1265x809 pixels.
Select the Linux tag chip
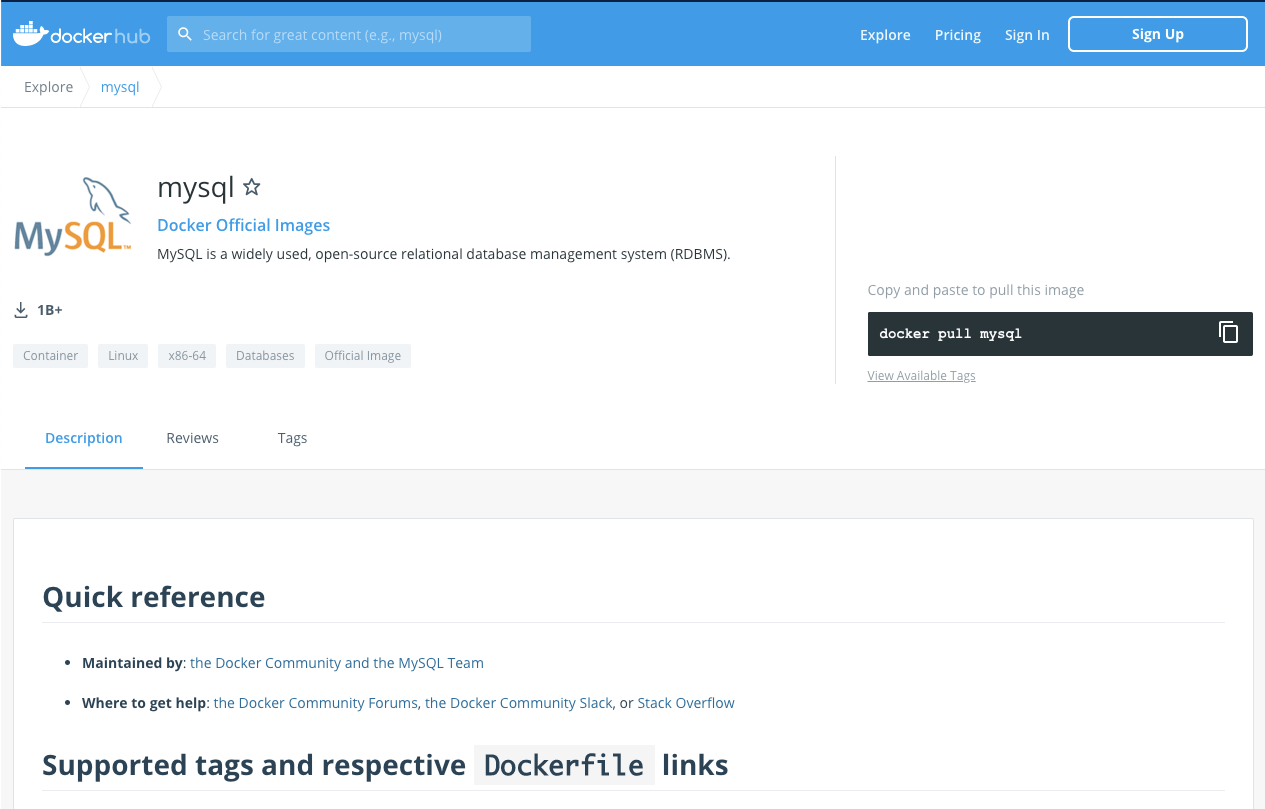point(123,356)
